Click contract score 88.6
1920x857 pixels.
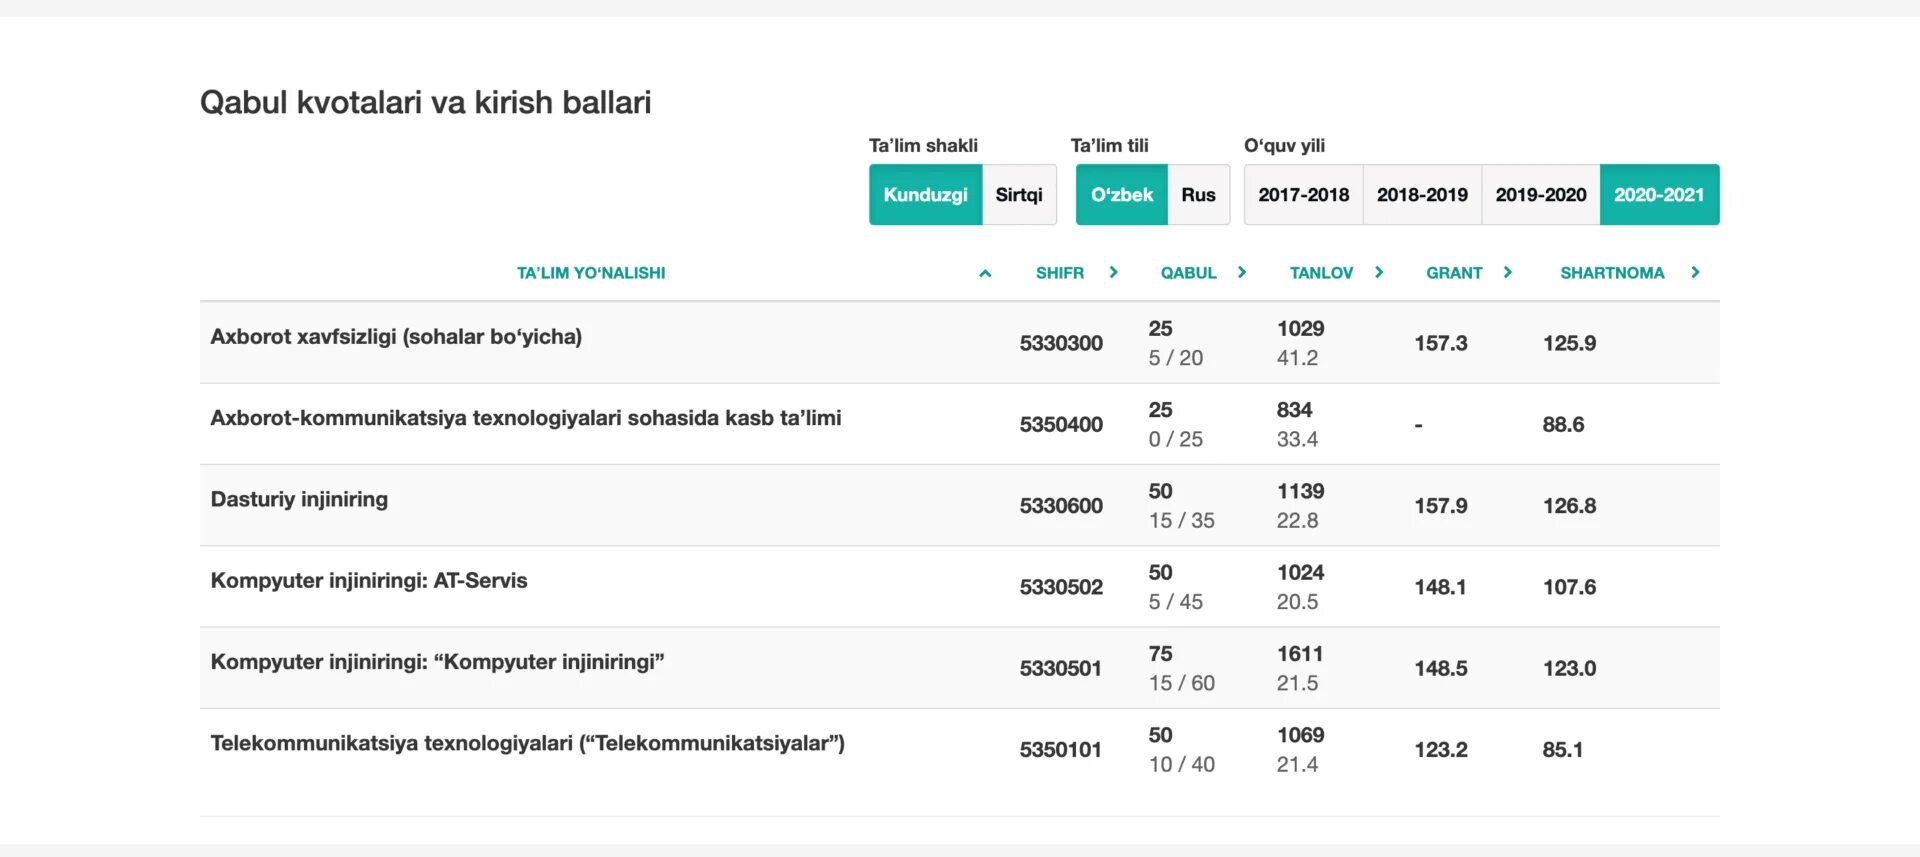1563,424
